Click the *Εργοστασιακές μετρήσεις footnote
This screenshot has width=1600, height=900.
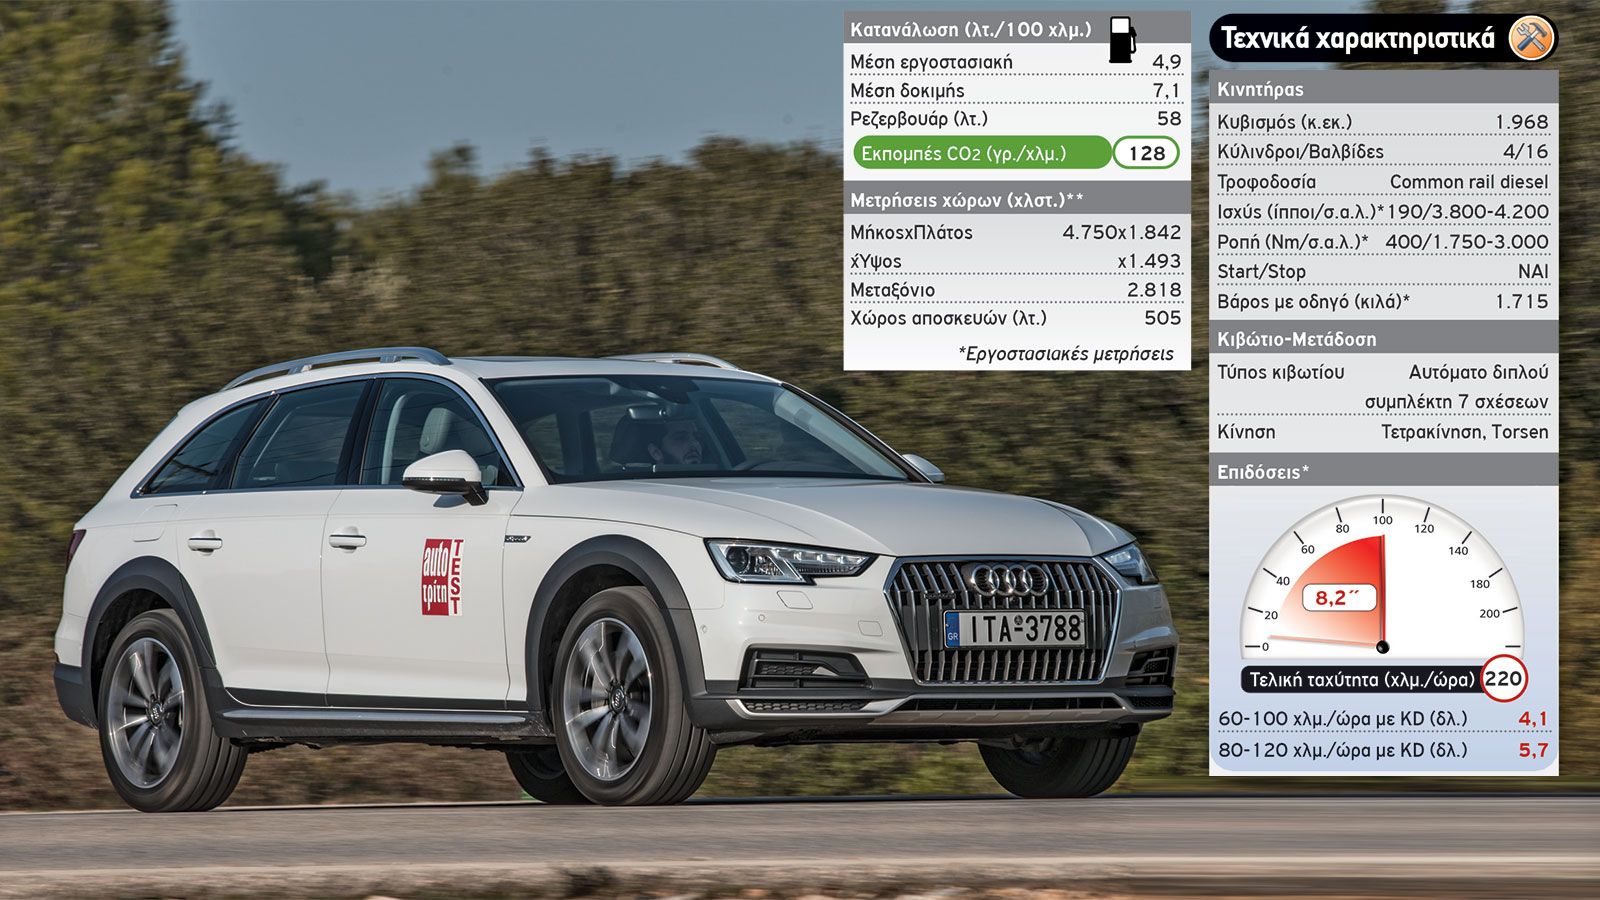[1066, 353]
